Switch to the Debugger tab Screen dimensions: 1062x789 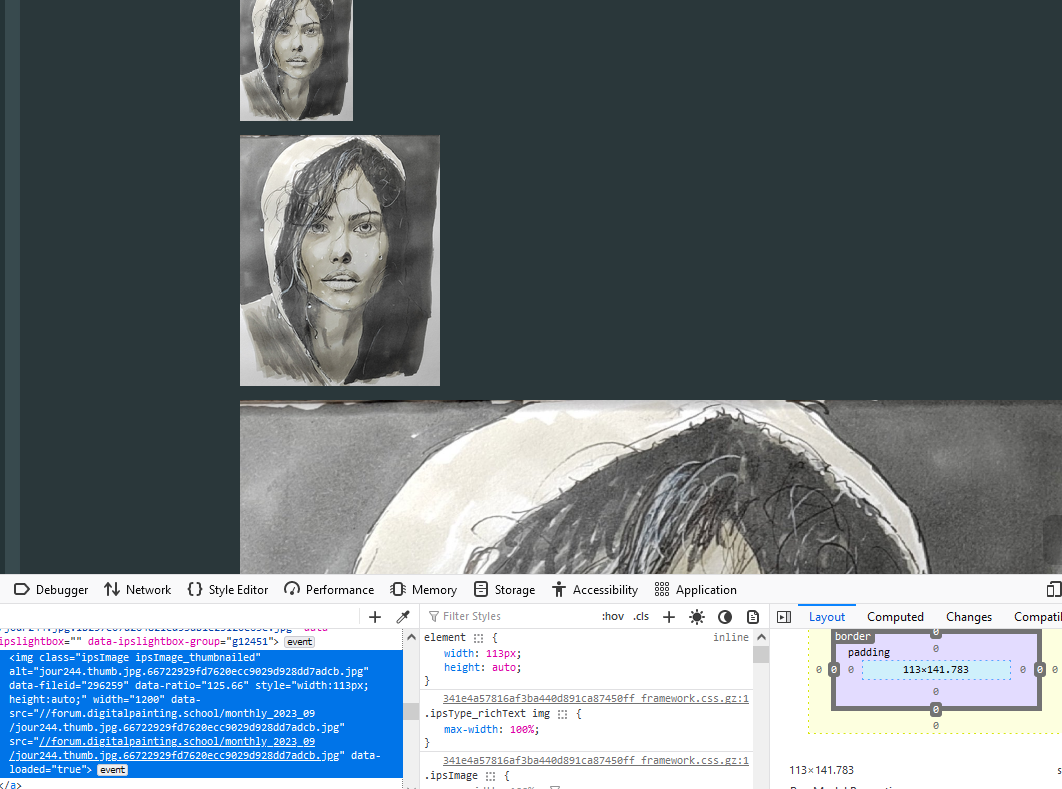coord(51,590)
